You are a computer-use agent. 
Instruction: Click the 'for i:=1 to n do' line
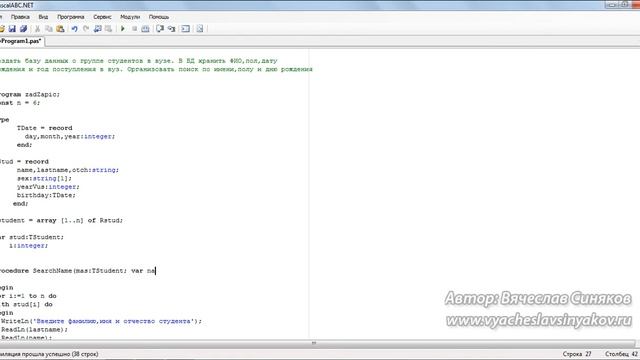(x=28, y=296)
